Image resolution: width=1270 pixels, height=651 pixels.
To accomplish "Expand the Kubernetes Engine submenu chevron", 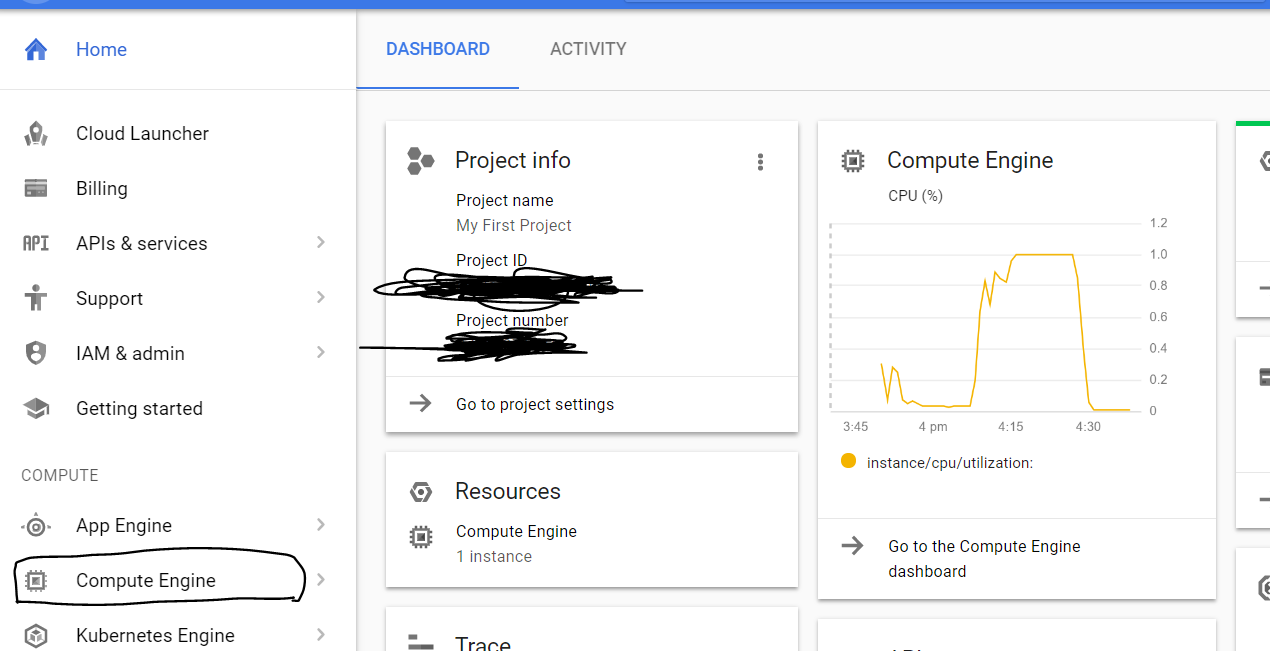I will point(321,634).
